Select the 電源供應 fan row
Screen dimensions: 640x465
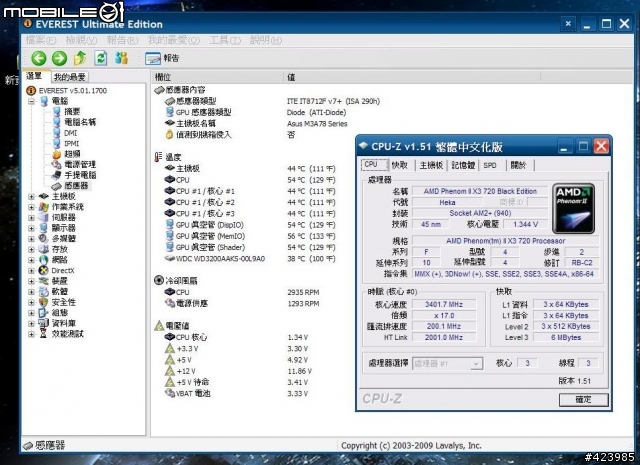pos(241,304)
